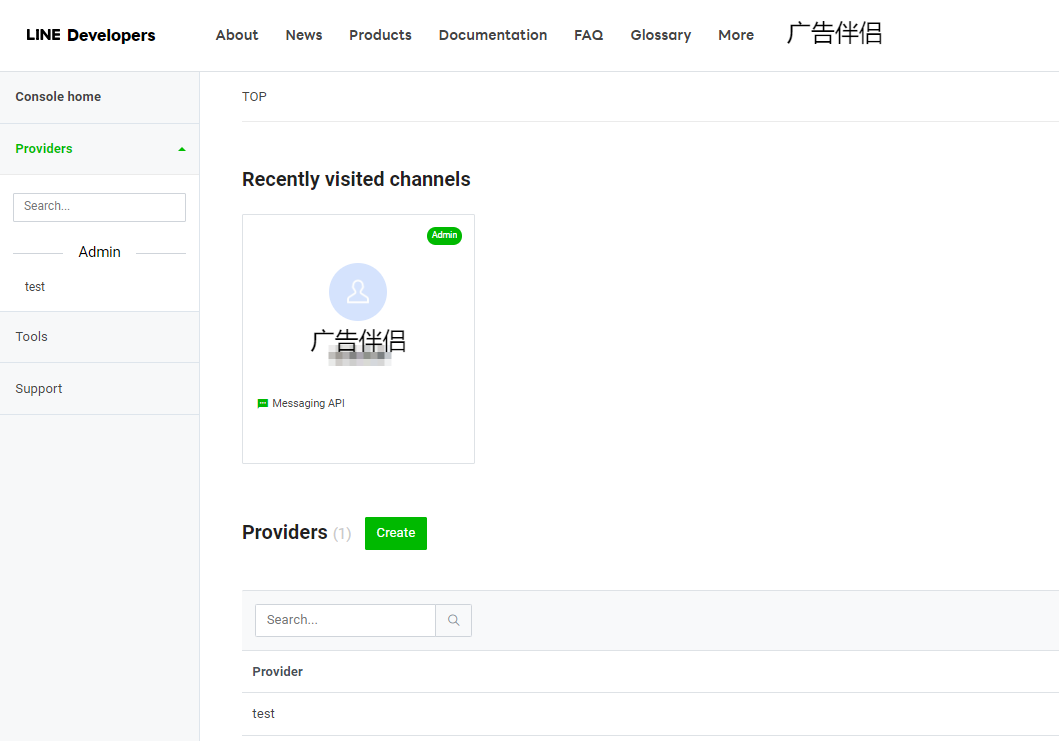
Task: Open the Products menu item
Action: pyautogui.click(x=380, y=35)
